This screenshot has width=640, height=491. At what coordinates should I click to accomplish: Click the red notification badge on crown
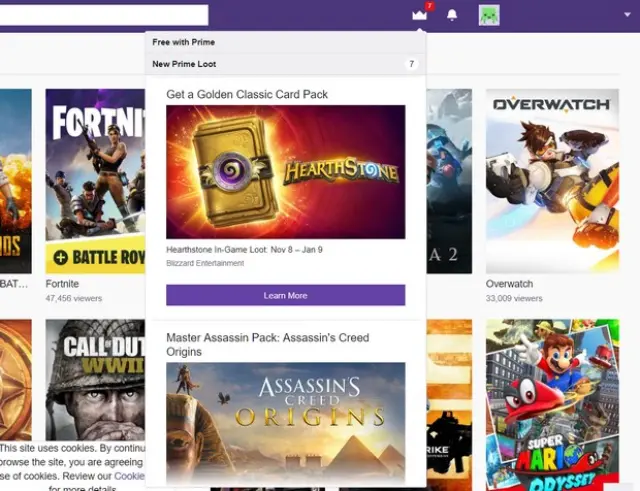[429, 6]
